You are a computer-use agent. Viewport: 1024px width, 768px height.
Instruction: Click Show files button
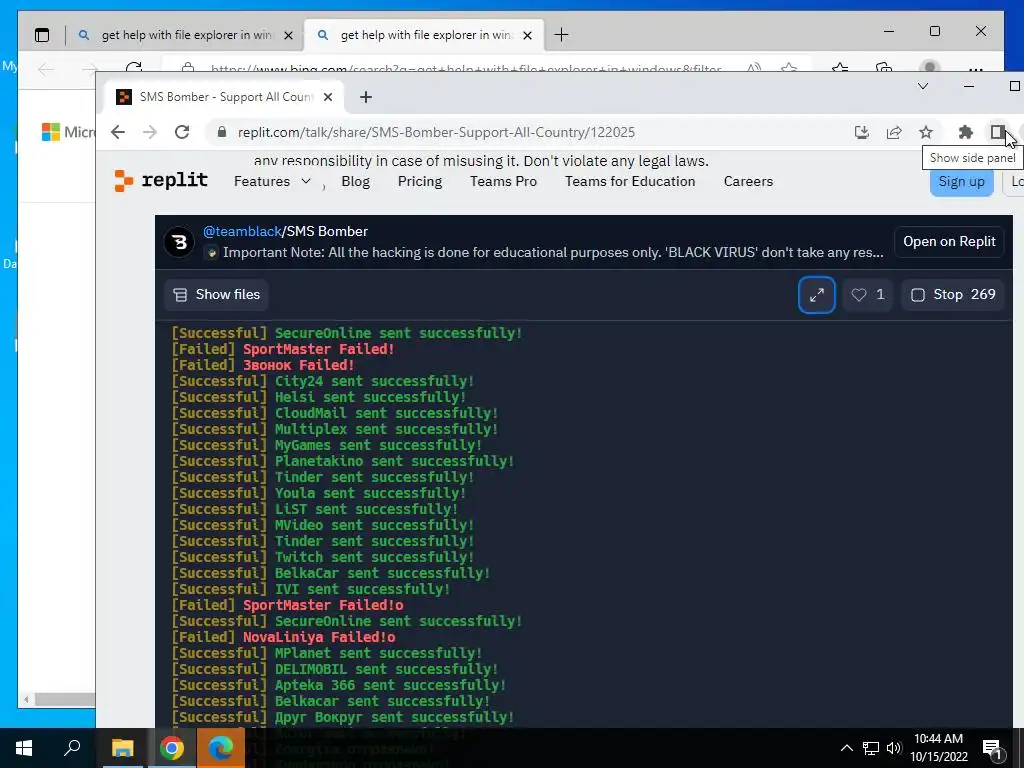pyautogui.click(x=216, y=295)
